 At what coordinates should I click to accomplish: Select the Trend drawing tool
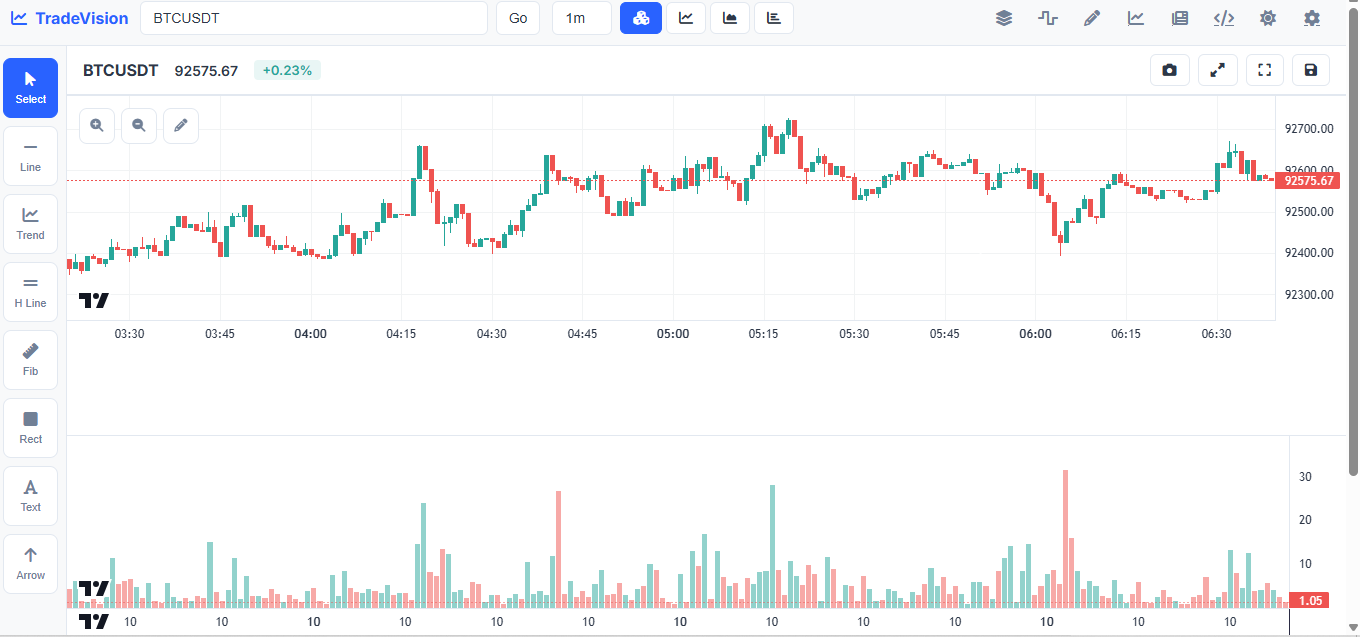click(x=30, y=222)
